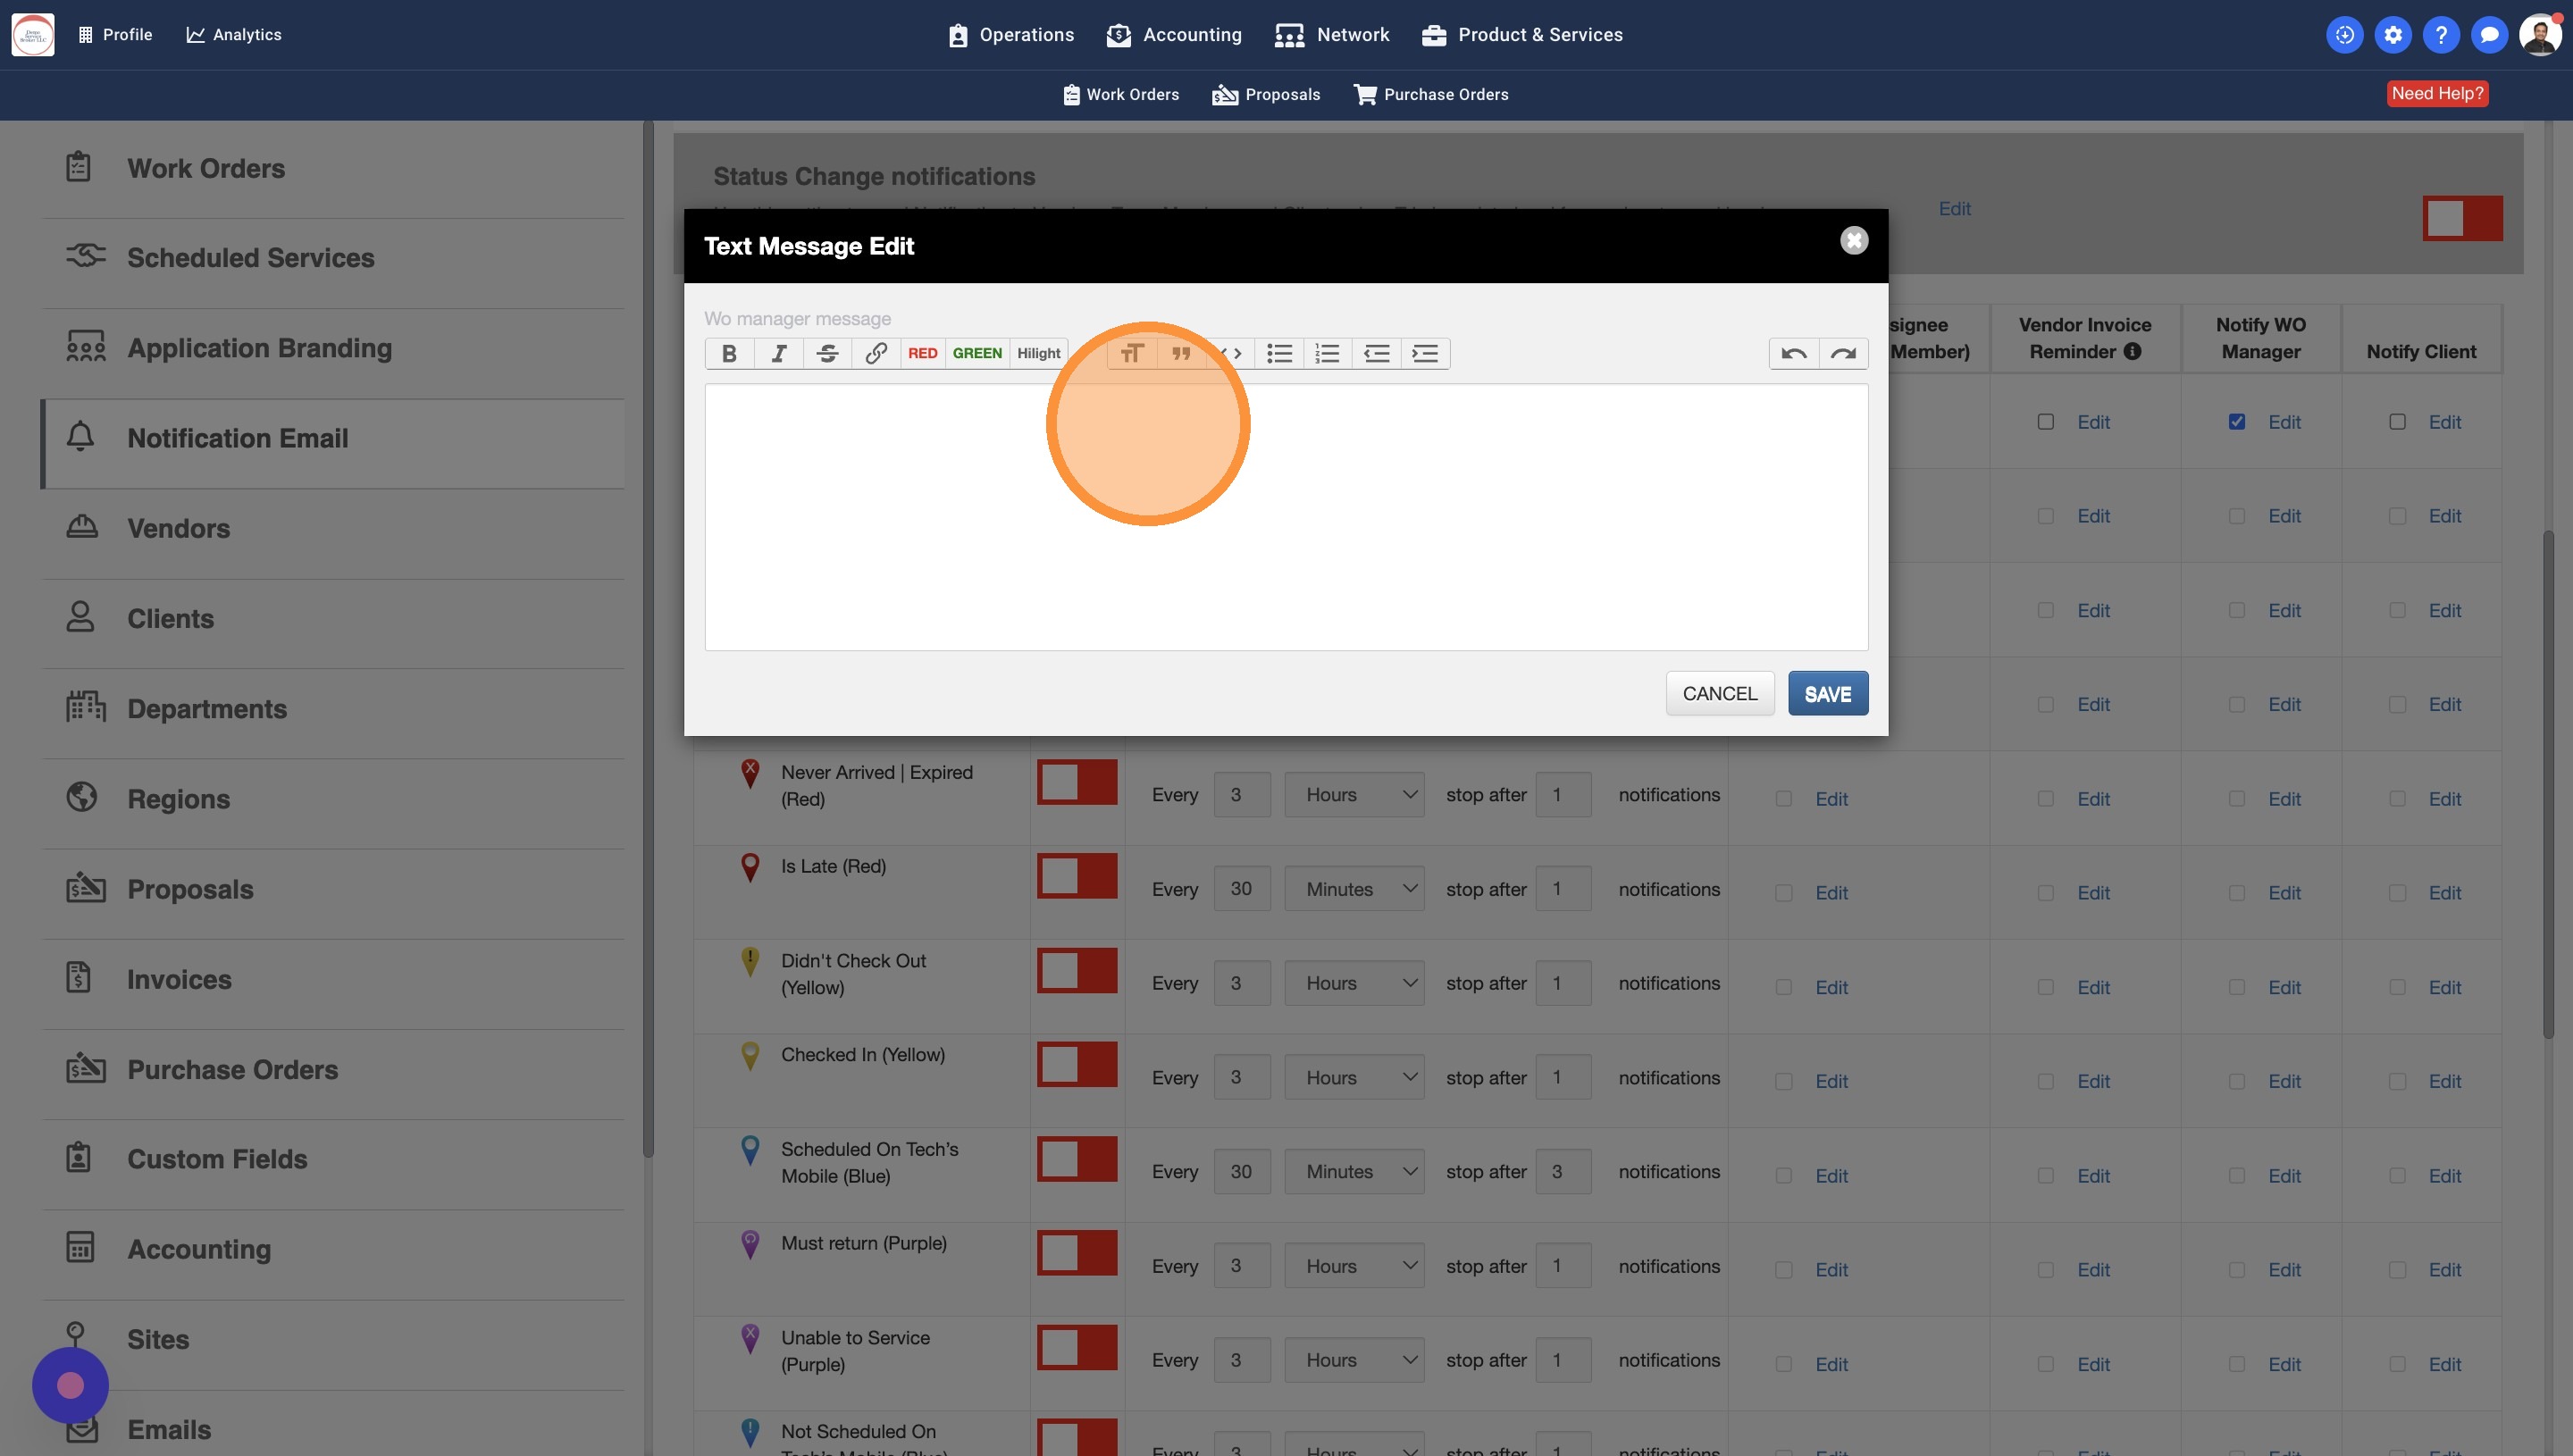2573x1456 pixels.
Task: Increase indent in message editor
Action: pos(1425,353)
